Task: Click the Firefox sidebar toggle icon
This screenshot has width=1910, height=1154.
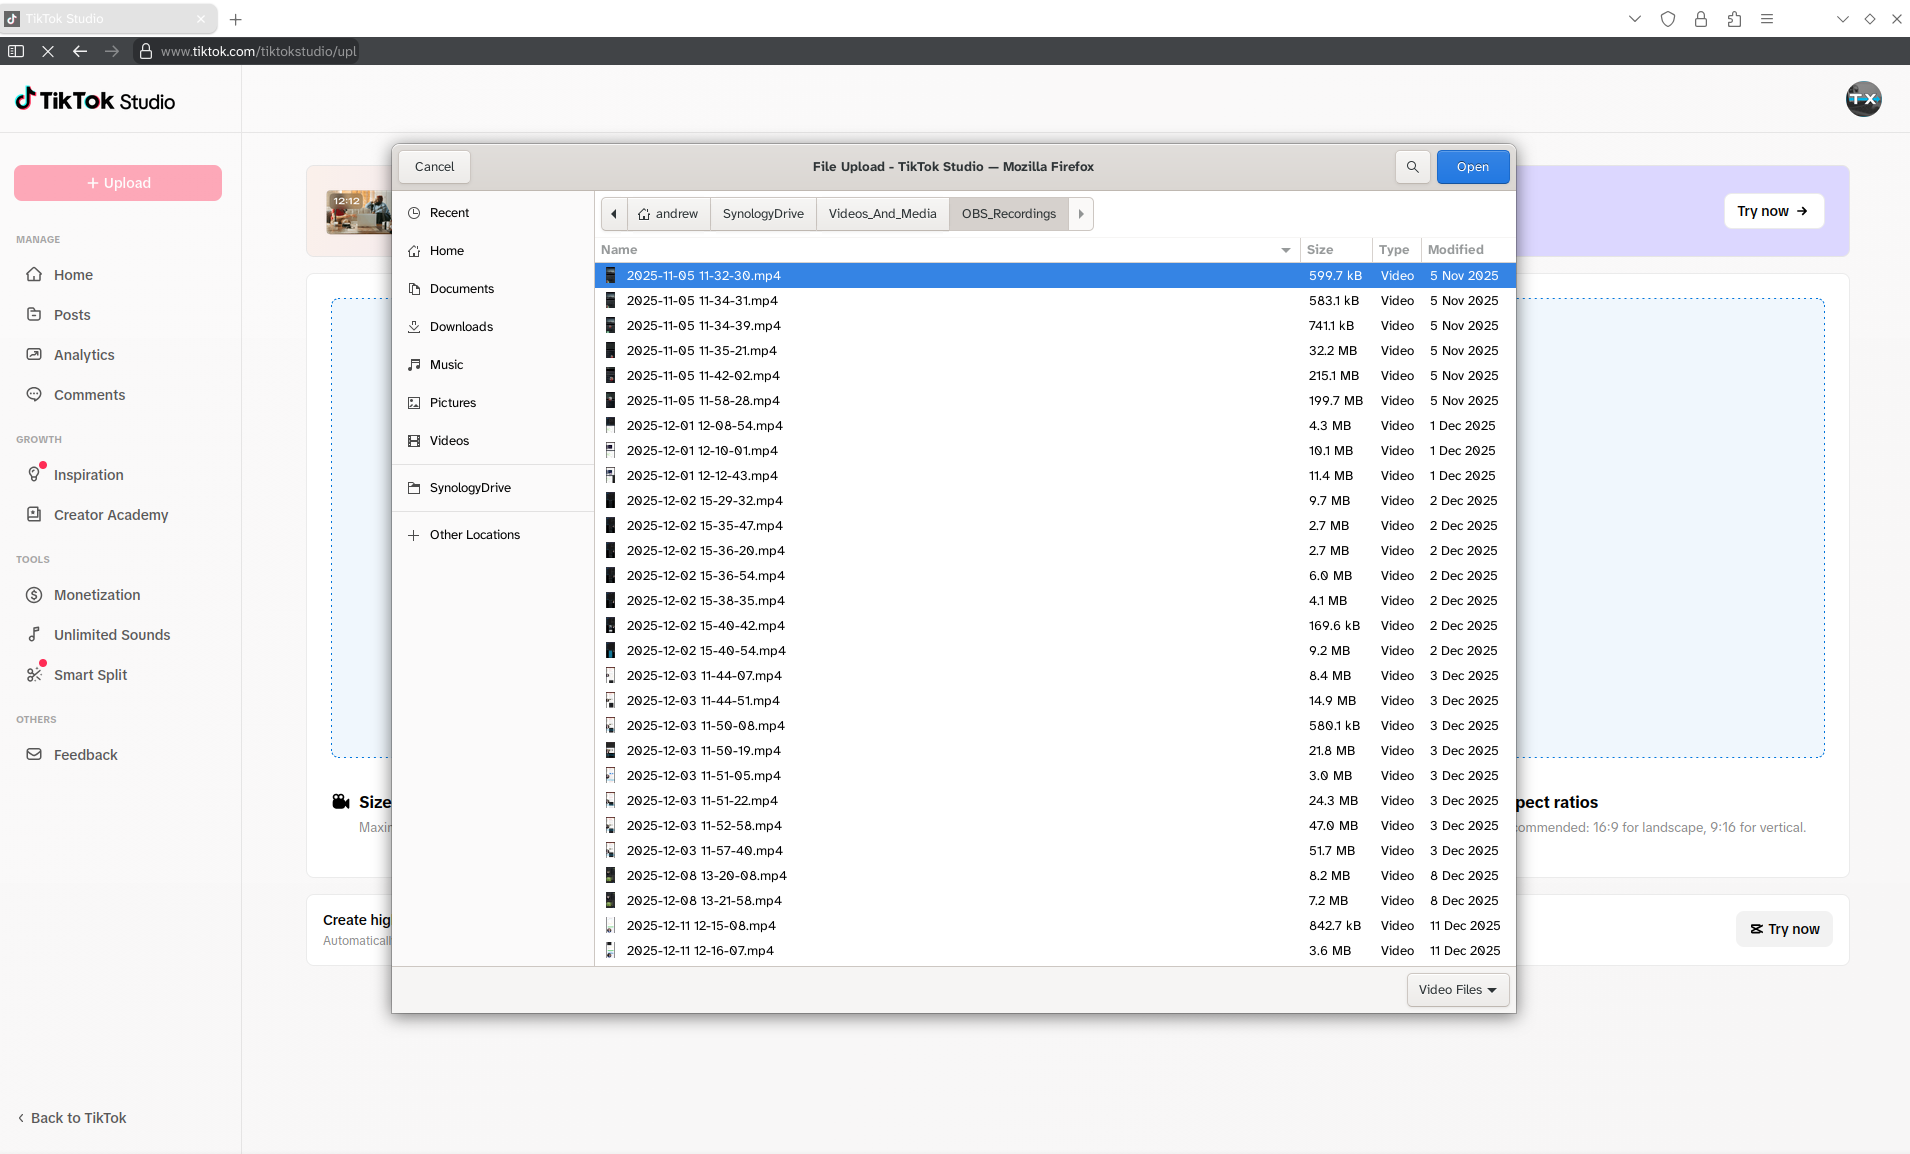Action: 16,51
